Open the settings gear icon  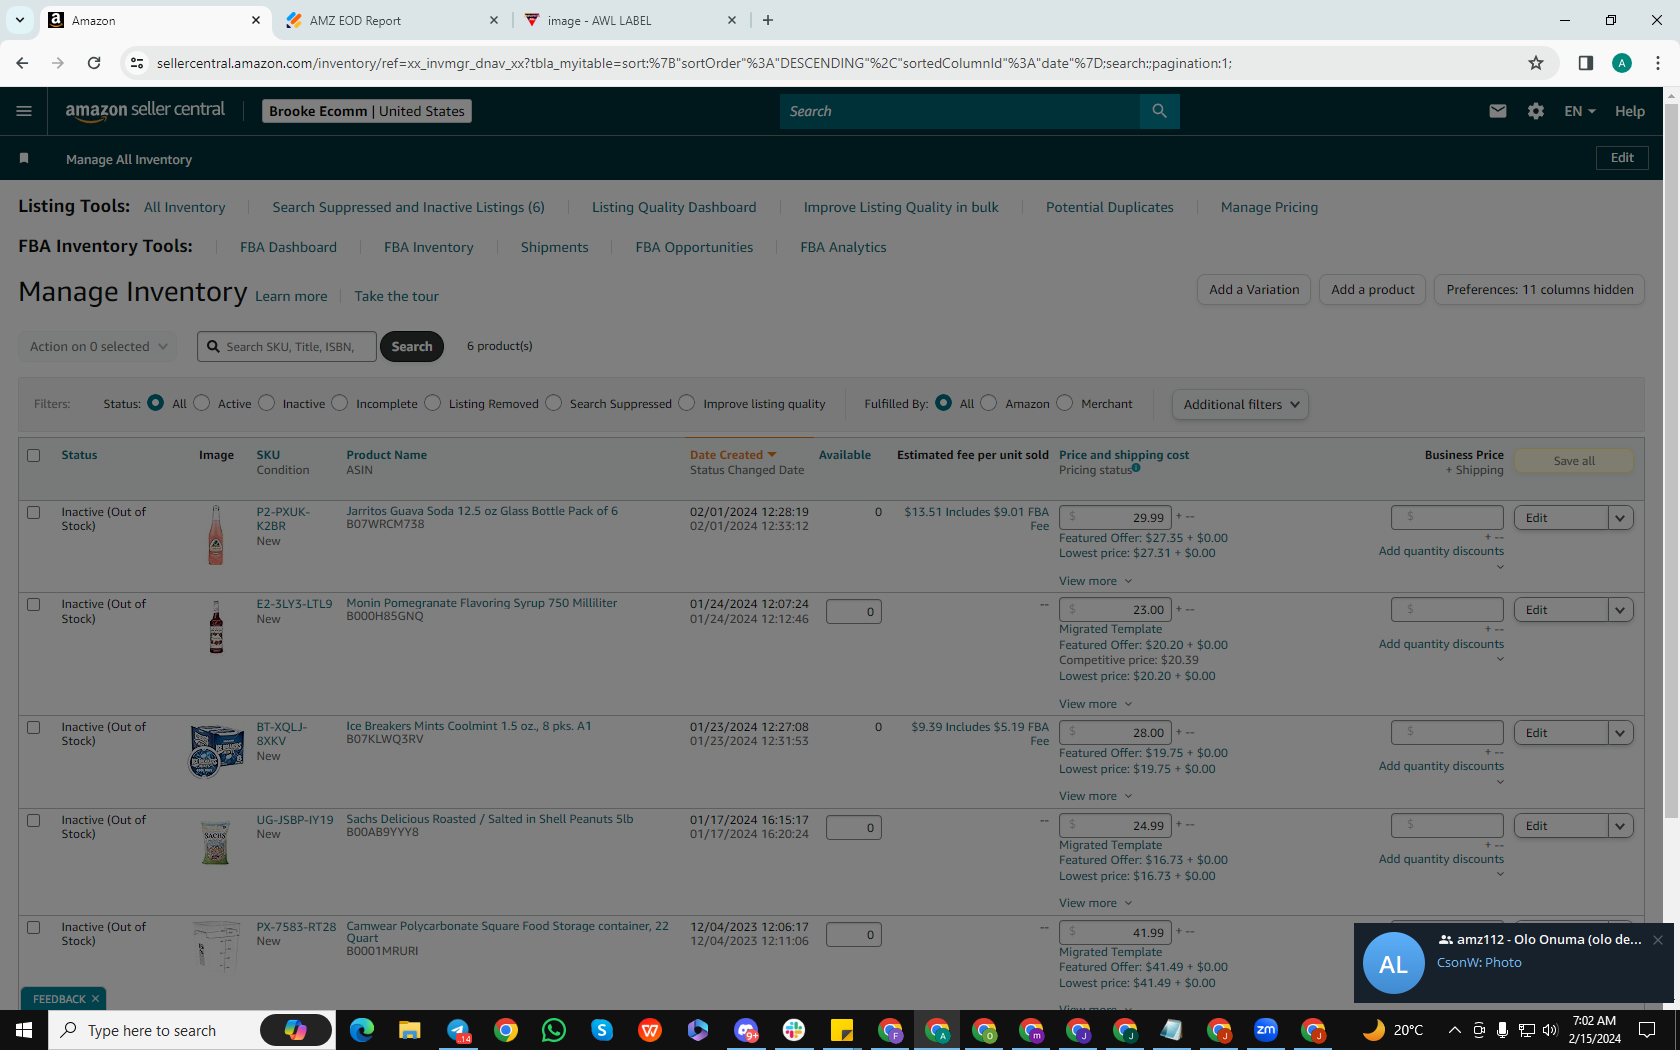pyautogui.click(x=1536, y=111)
